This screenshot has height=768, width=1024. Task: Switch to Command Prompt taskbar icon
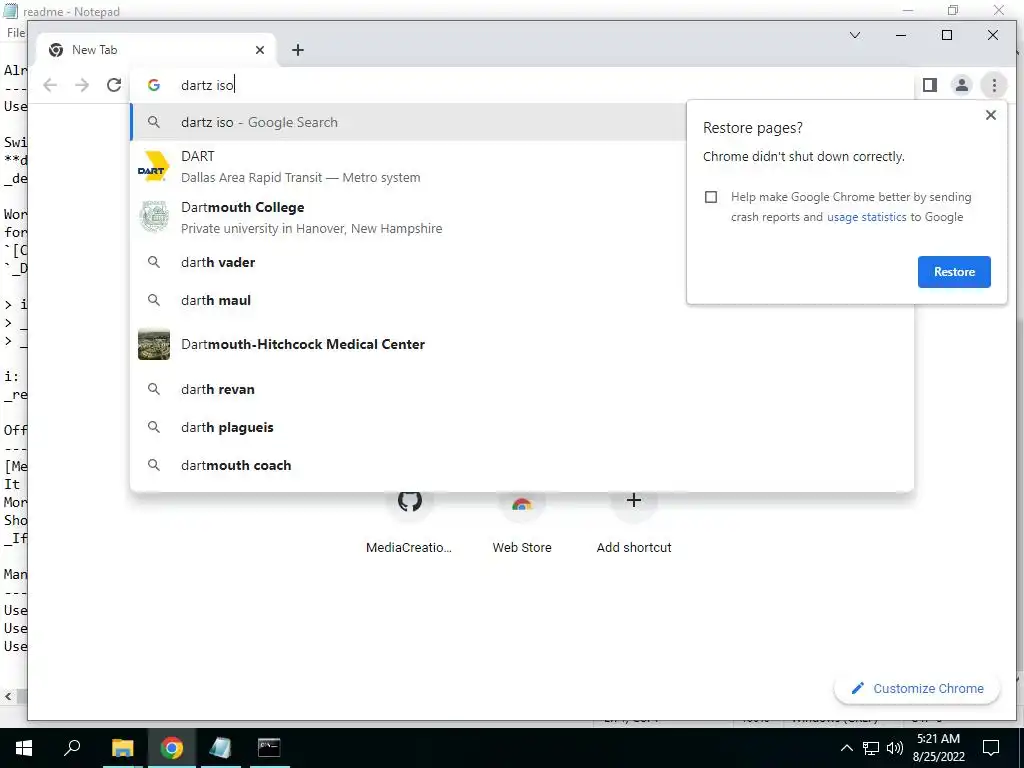click(x=268, y=748)
